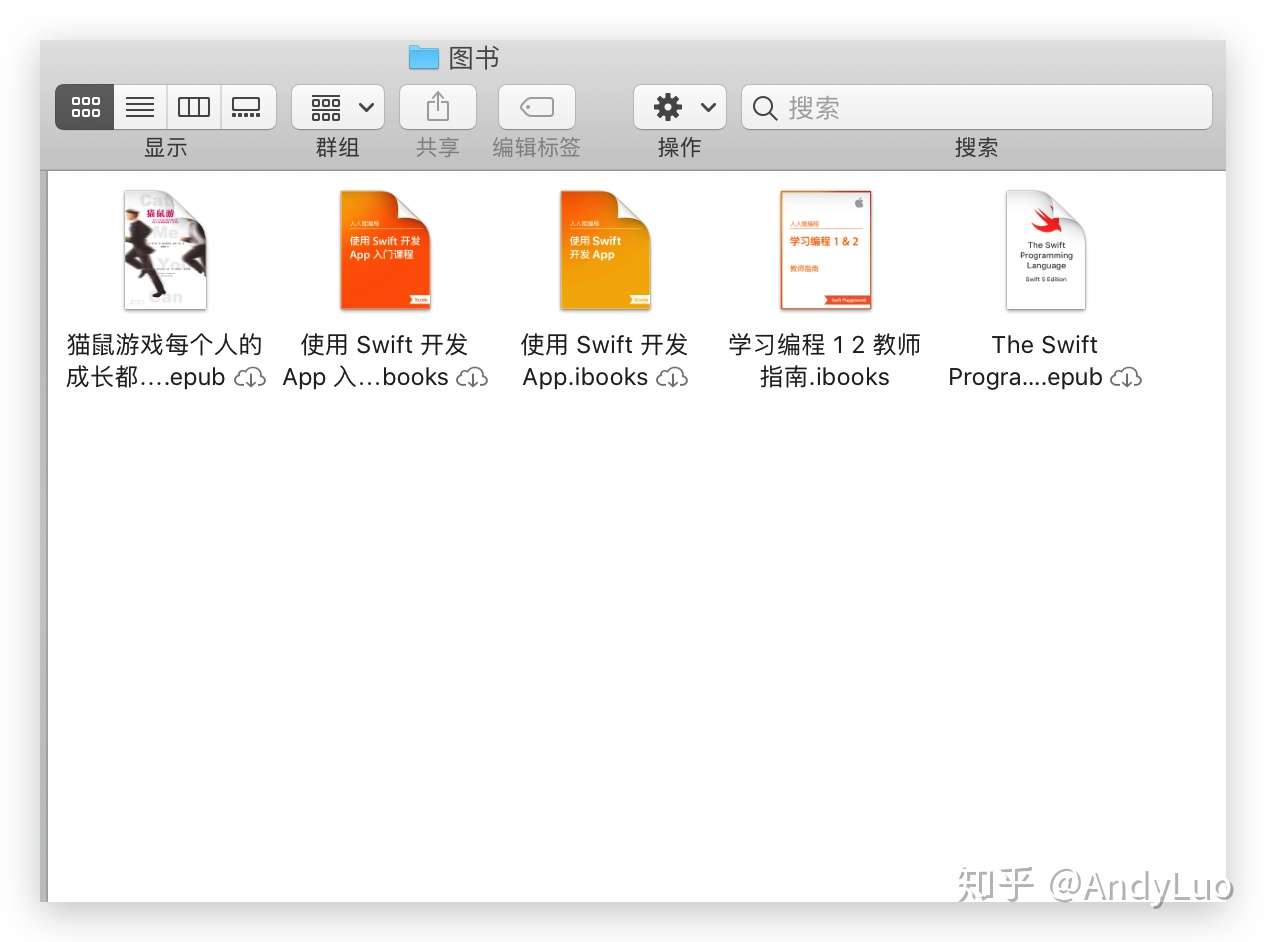Download 使用 Swift 开发 App.ibooks cloud icon
This screenshot has width=1266, height=942.
[672, 378]
